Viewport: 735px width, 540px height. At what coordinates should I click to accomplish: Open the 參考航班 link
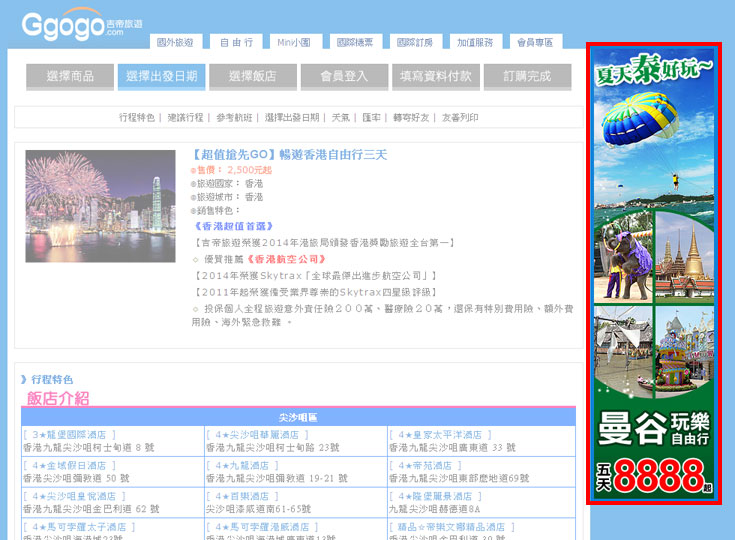[x=235, y=118]
